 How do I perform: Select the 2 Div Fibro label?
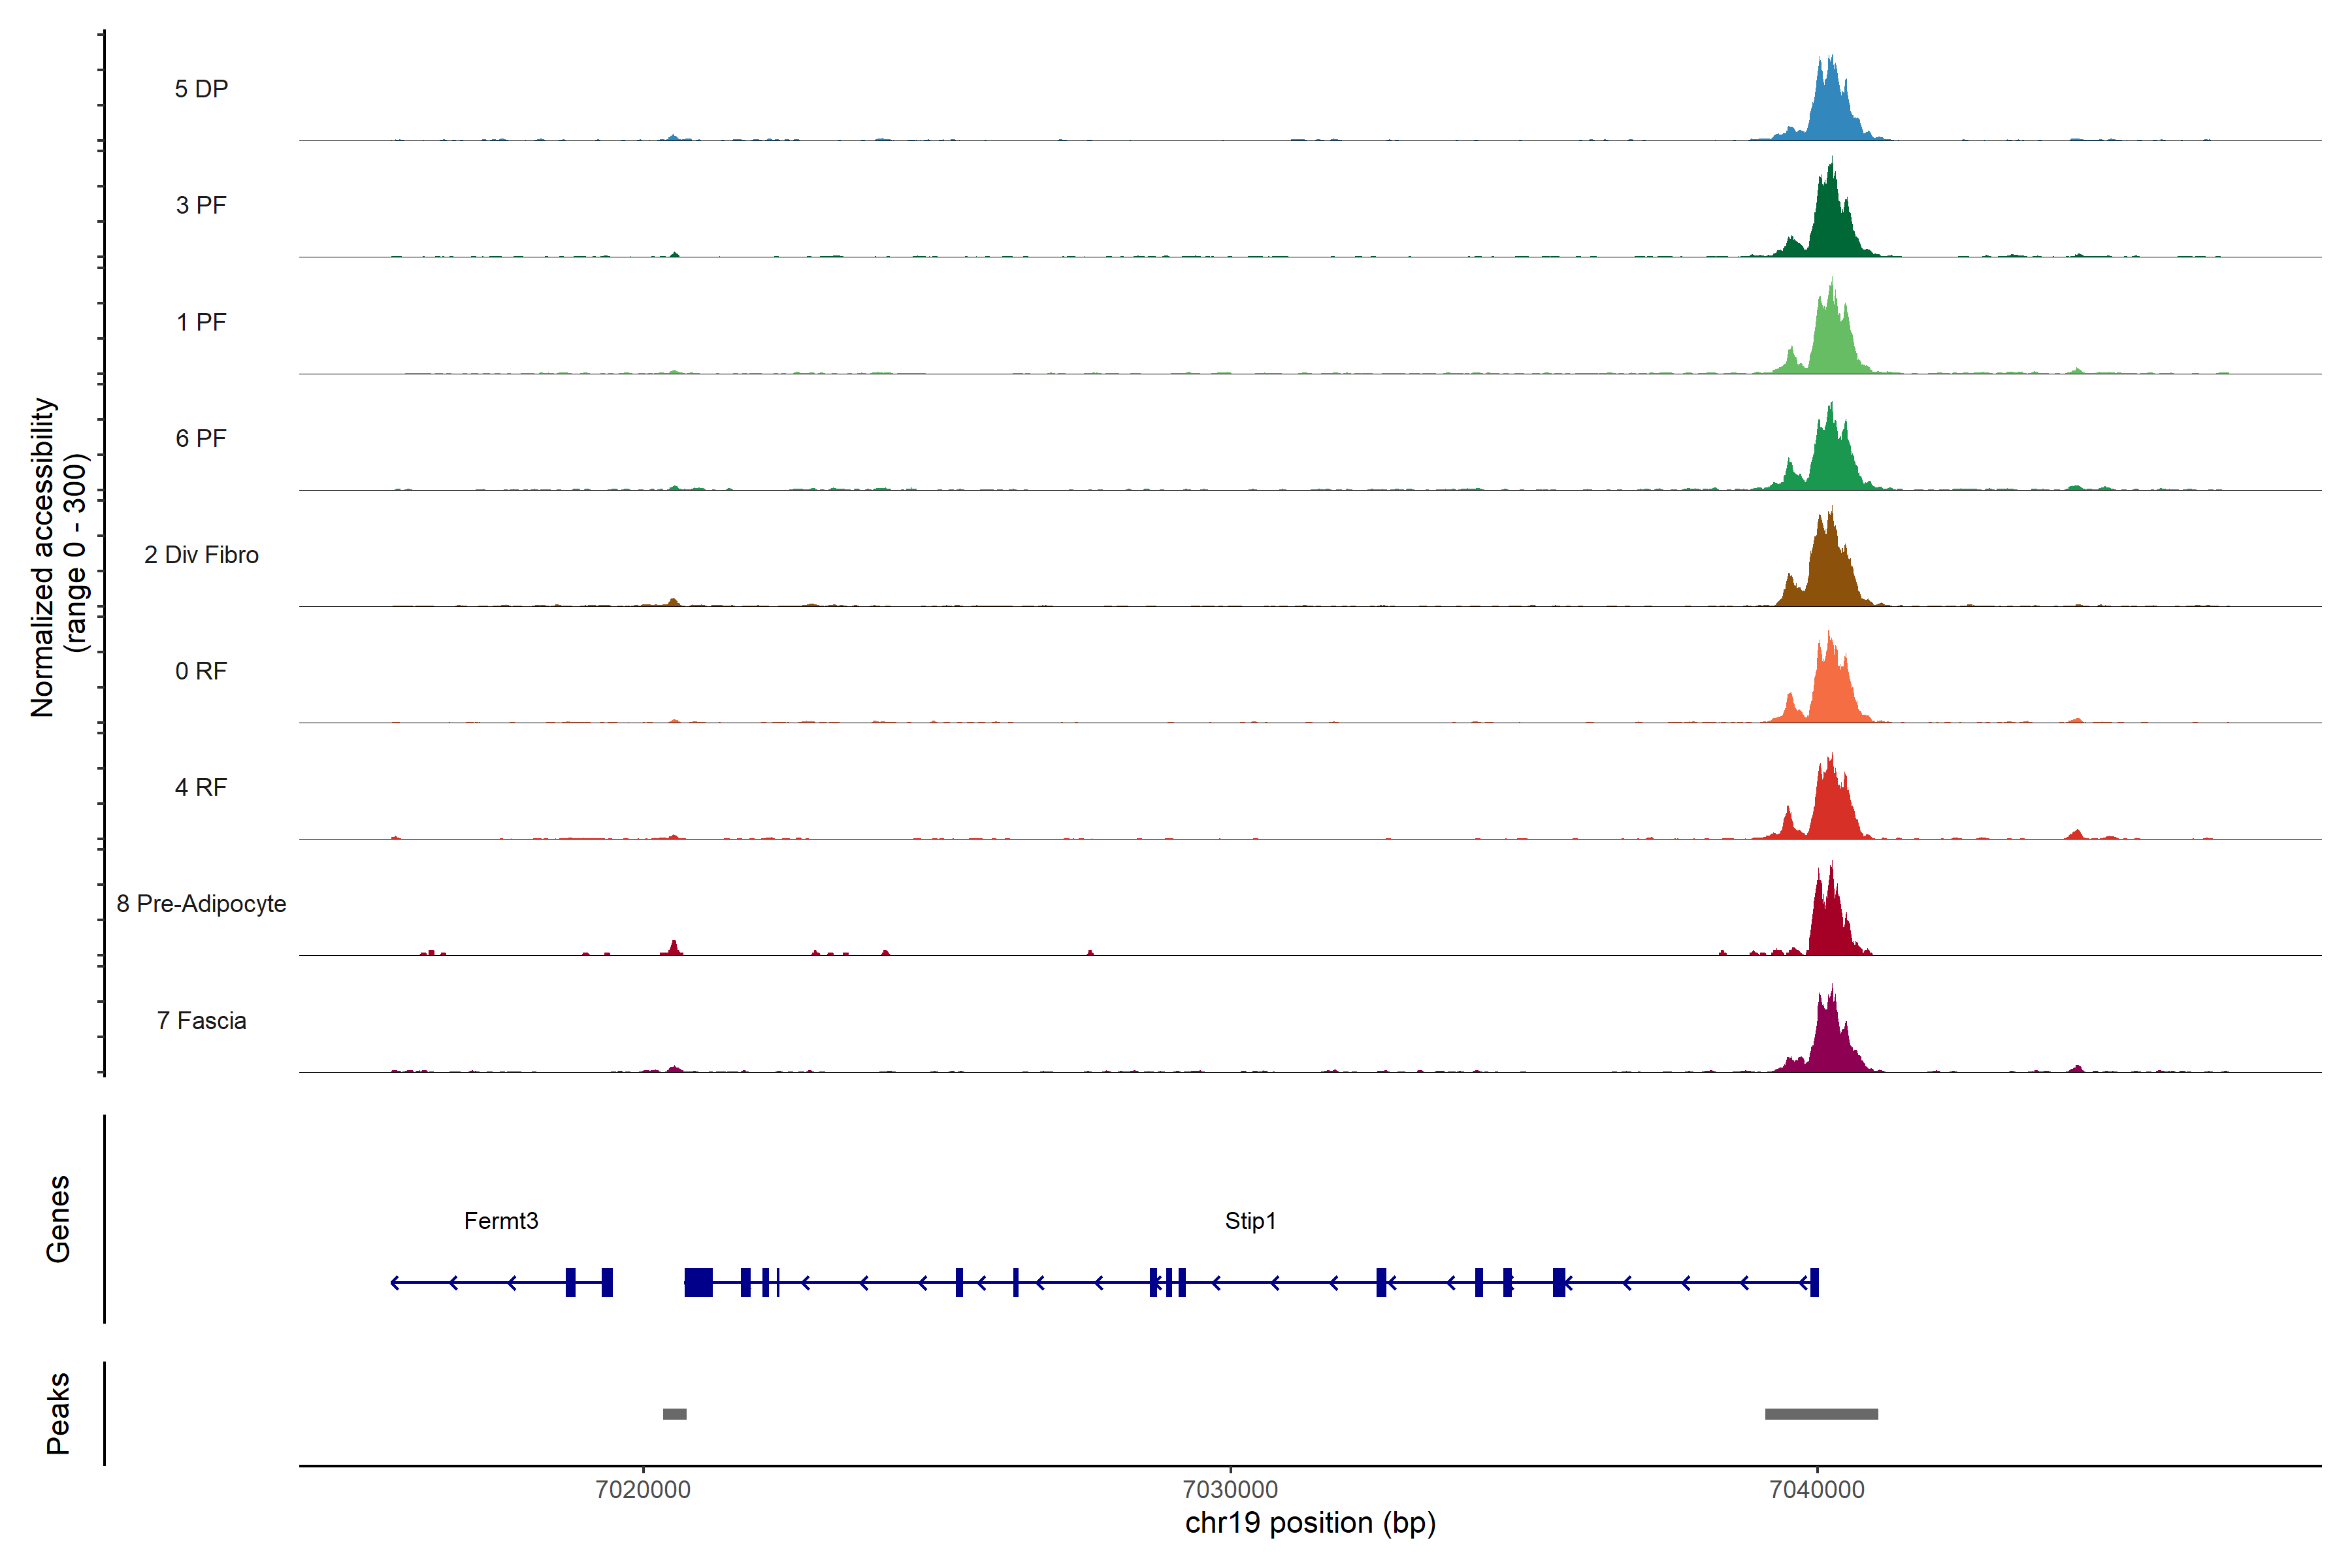[x=201, y=555]
